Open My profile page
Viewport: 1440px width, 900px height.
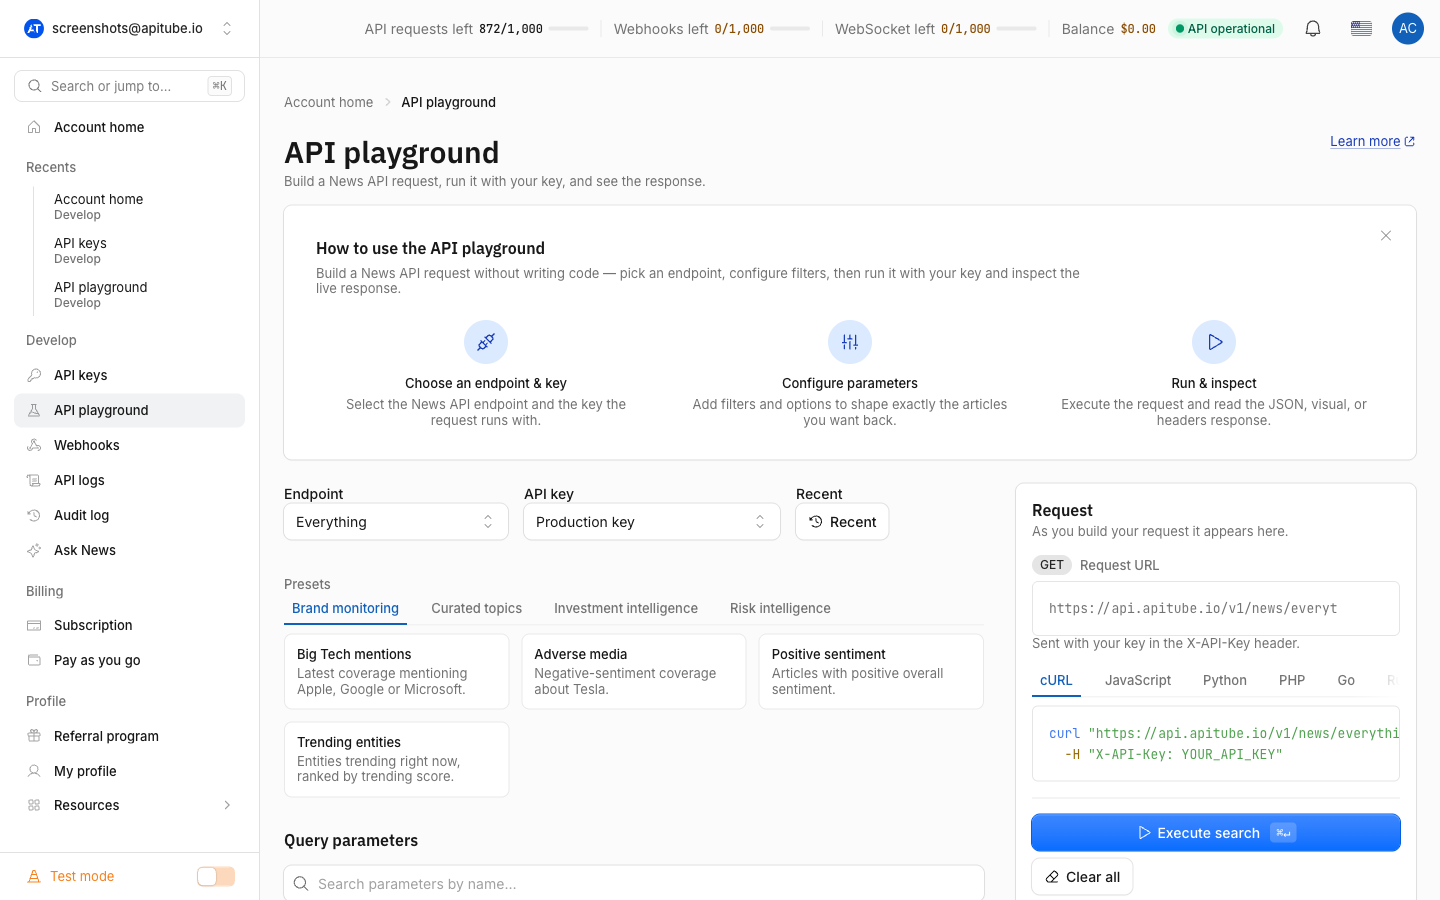[129, 771]
